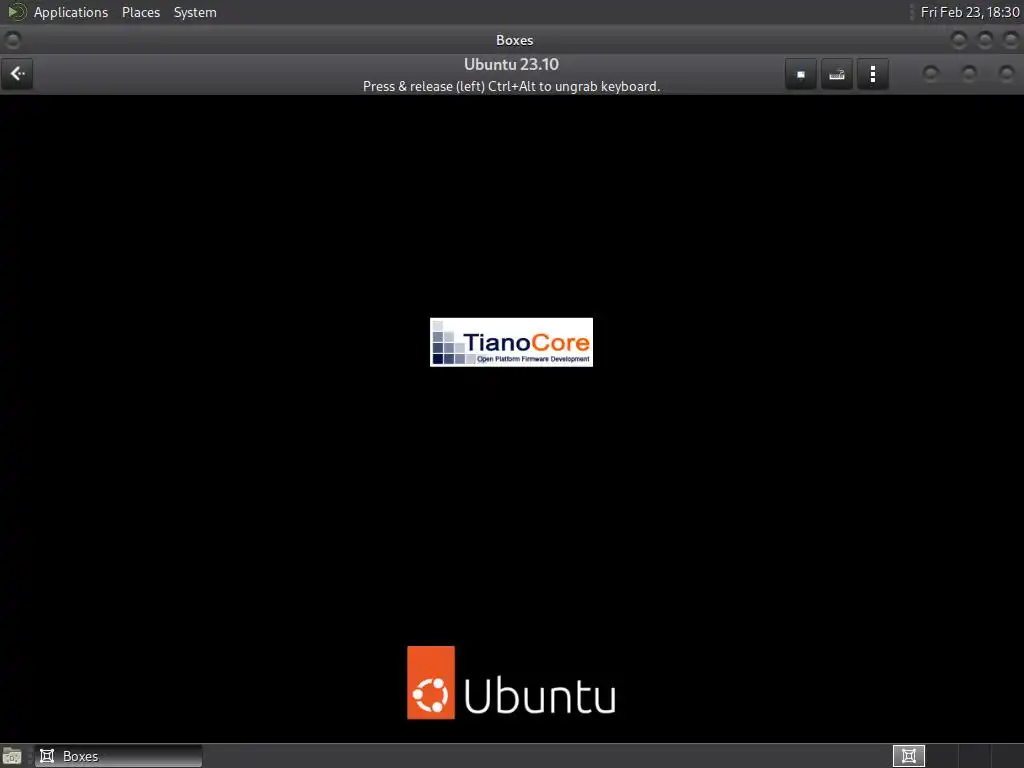Open window menu button left of Boxes title
The height and width of the screenshot is (768, 1024).
(12, 40)
